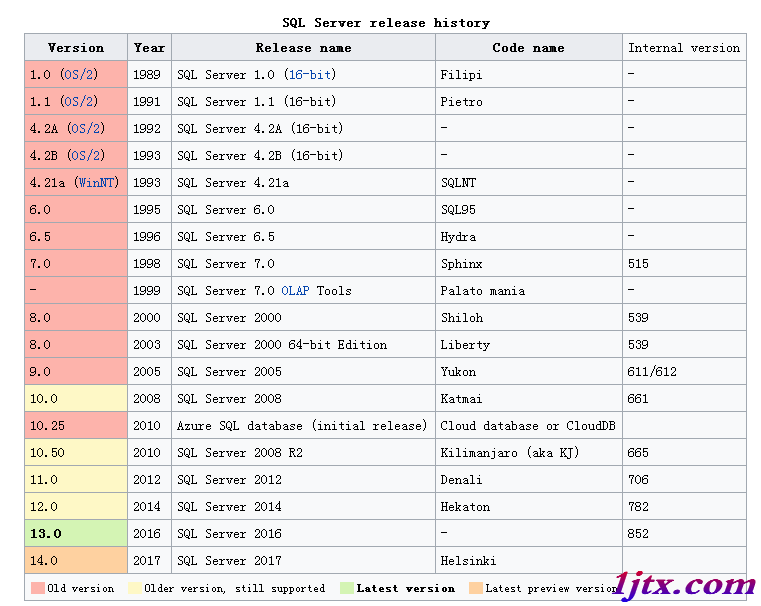Select the Hekaton code name cell
The width and height of the screenshot is (761, 606).
point(529,507)
